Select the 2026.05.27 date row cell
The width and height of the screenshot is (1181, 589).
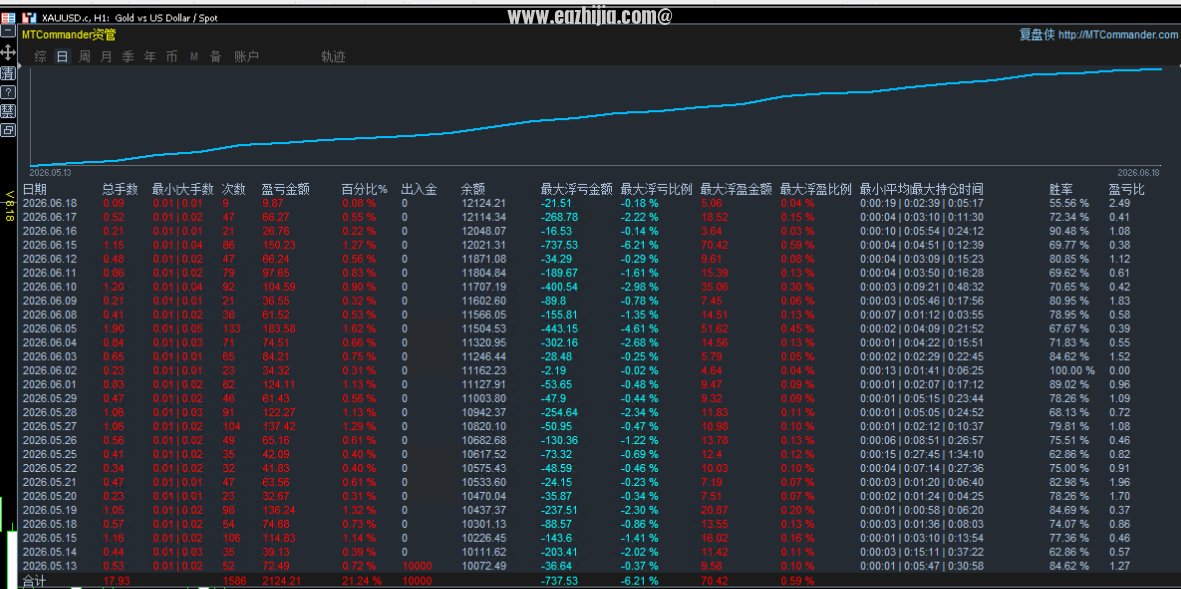point(50,426)
